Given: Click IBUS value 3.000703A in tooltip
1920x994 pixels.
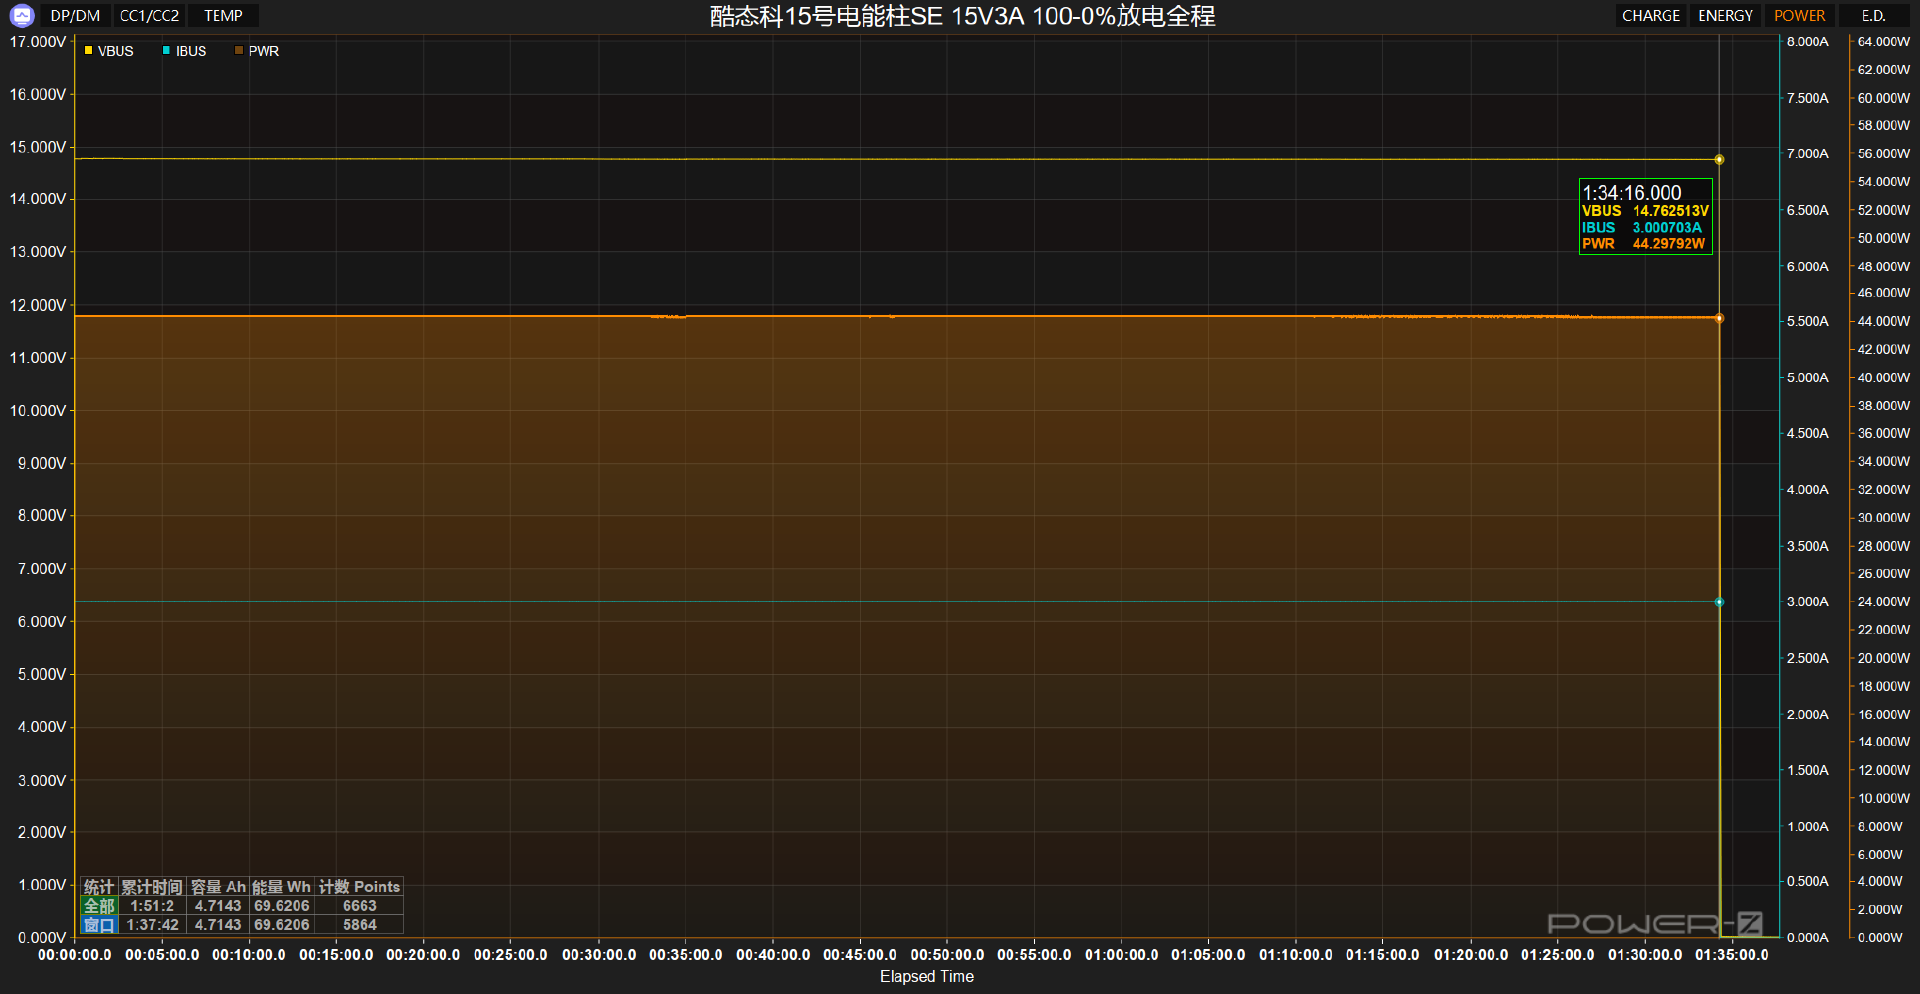Looking at the screenshot, I should click(1667, 228).
